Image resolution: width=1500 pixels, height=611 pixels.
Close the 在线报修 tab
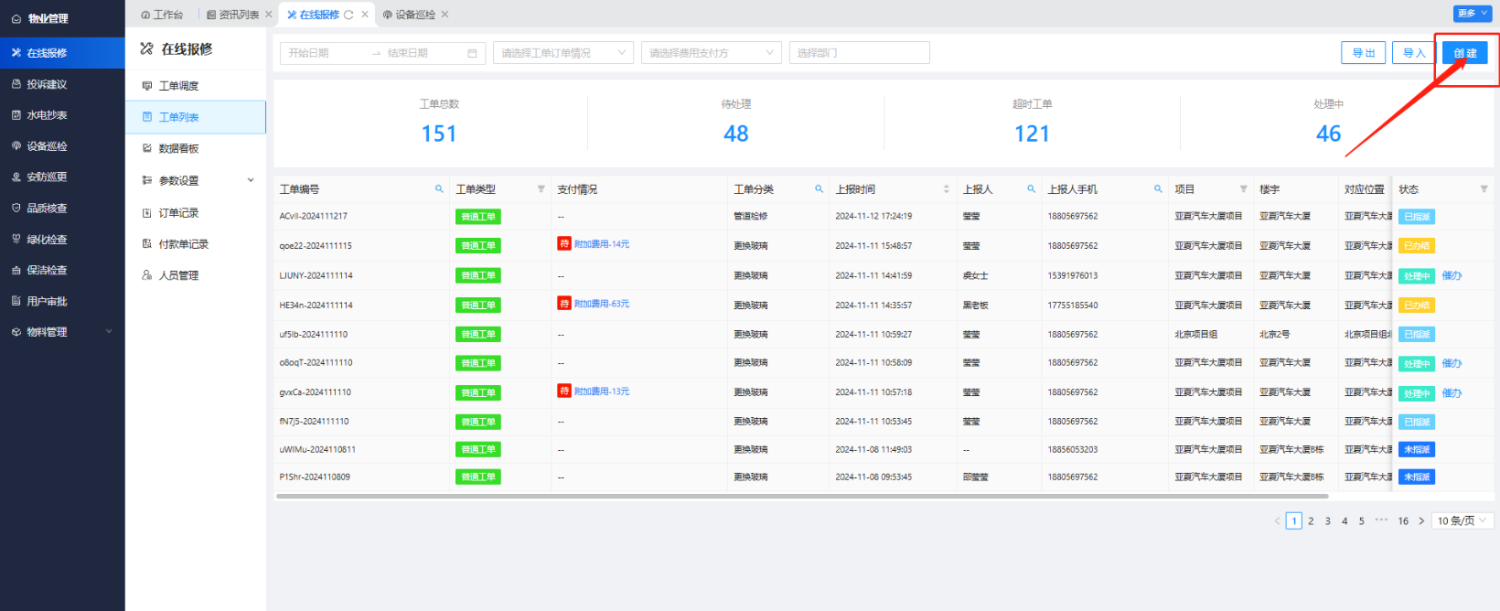365,14
